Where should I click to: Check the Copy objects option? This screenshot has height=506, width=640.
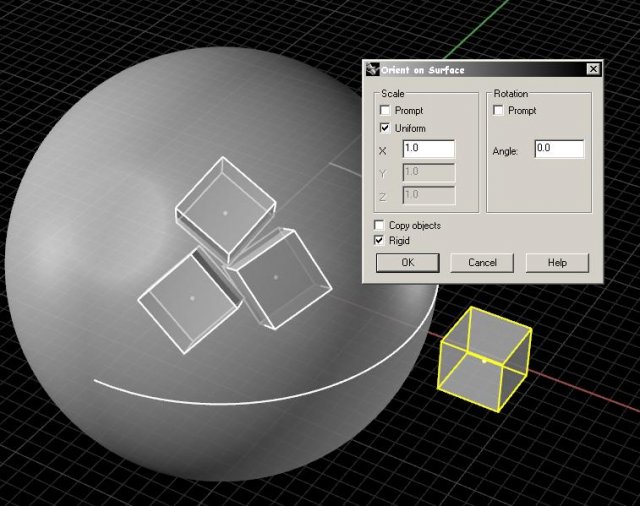pos(379,225)
